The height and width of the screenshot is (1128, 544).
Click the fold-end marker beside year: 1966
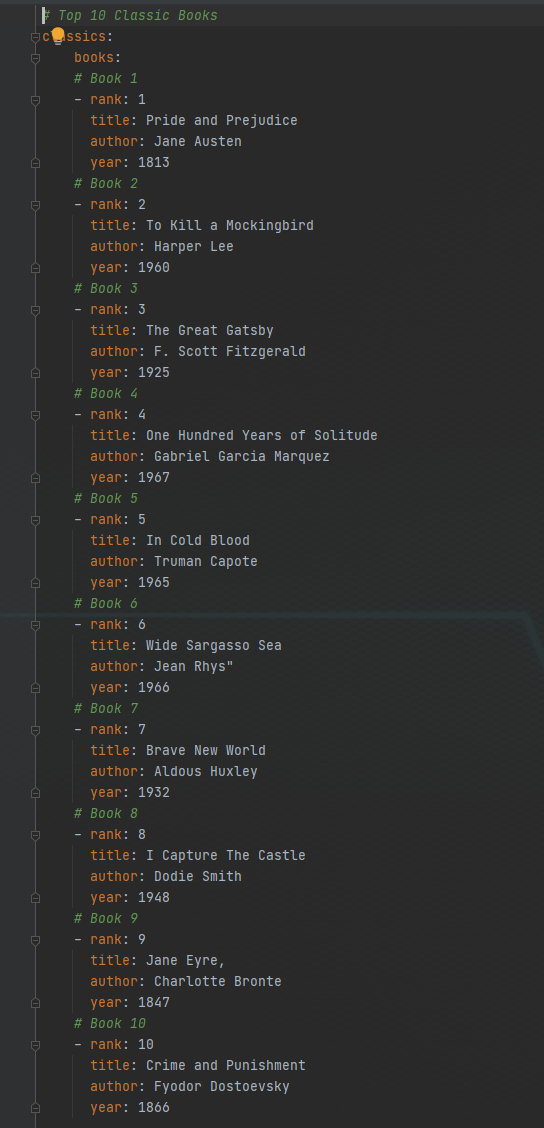point(35,688)
